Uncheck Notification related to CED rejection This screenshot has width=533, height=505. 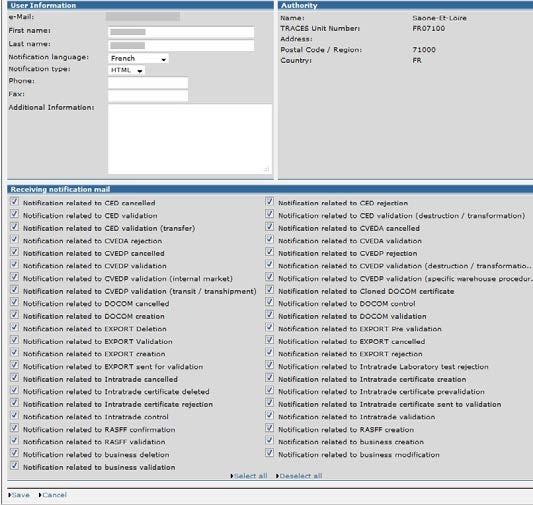coord(270,202)
